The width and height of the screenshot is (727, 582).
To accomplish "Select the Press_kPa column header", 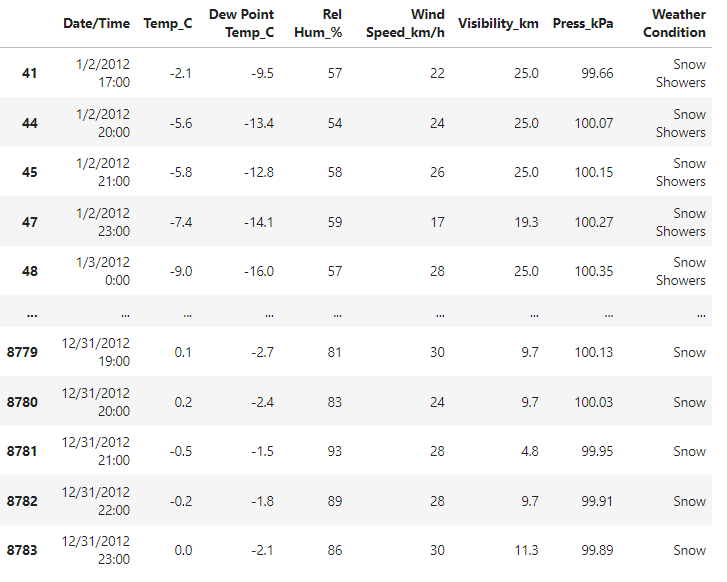I will click(x=583, y=23).
